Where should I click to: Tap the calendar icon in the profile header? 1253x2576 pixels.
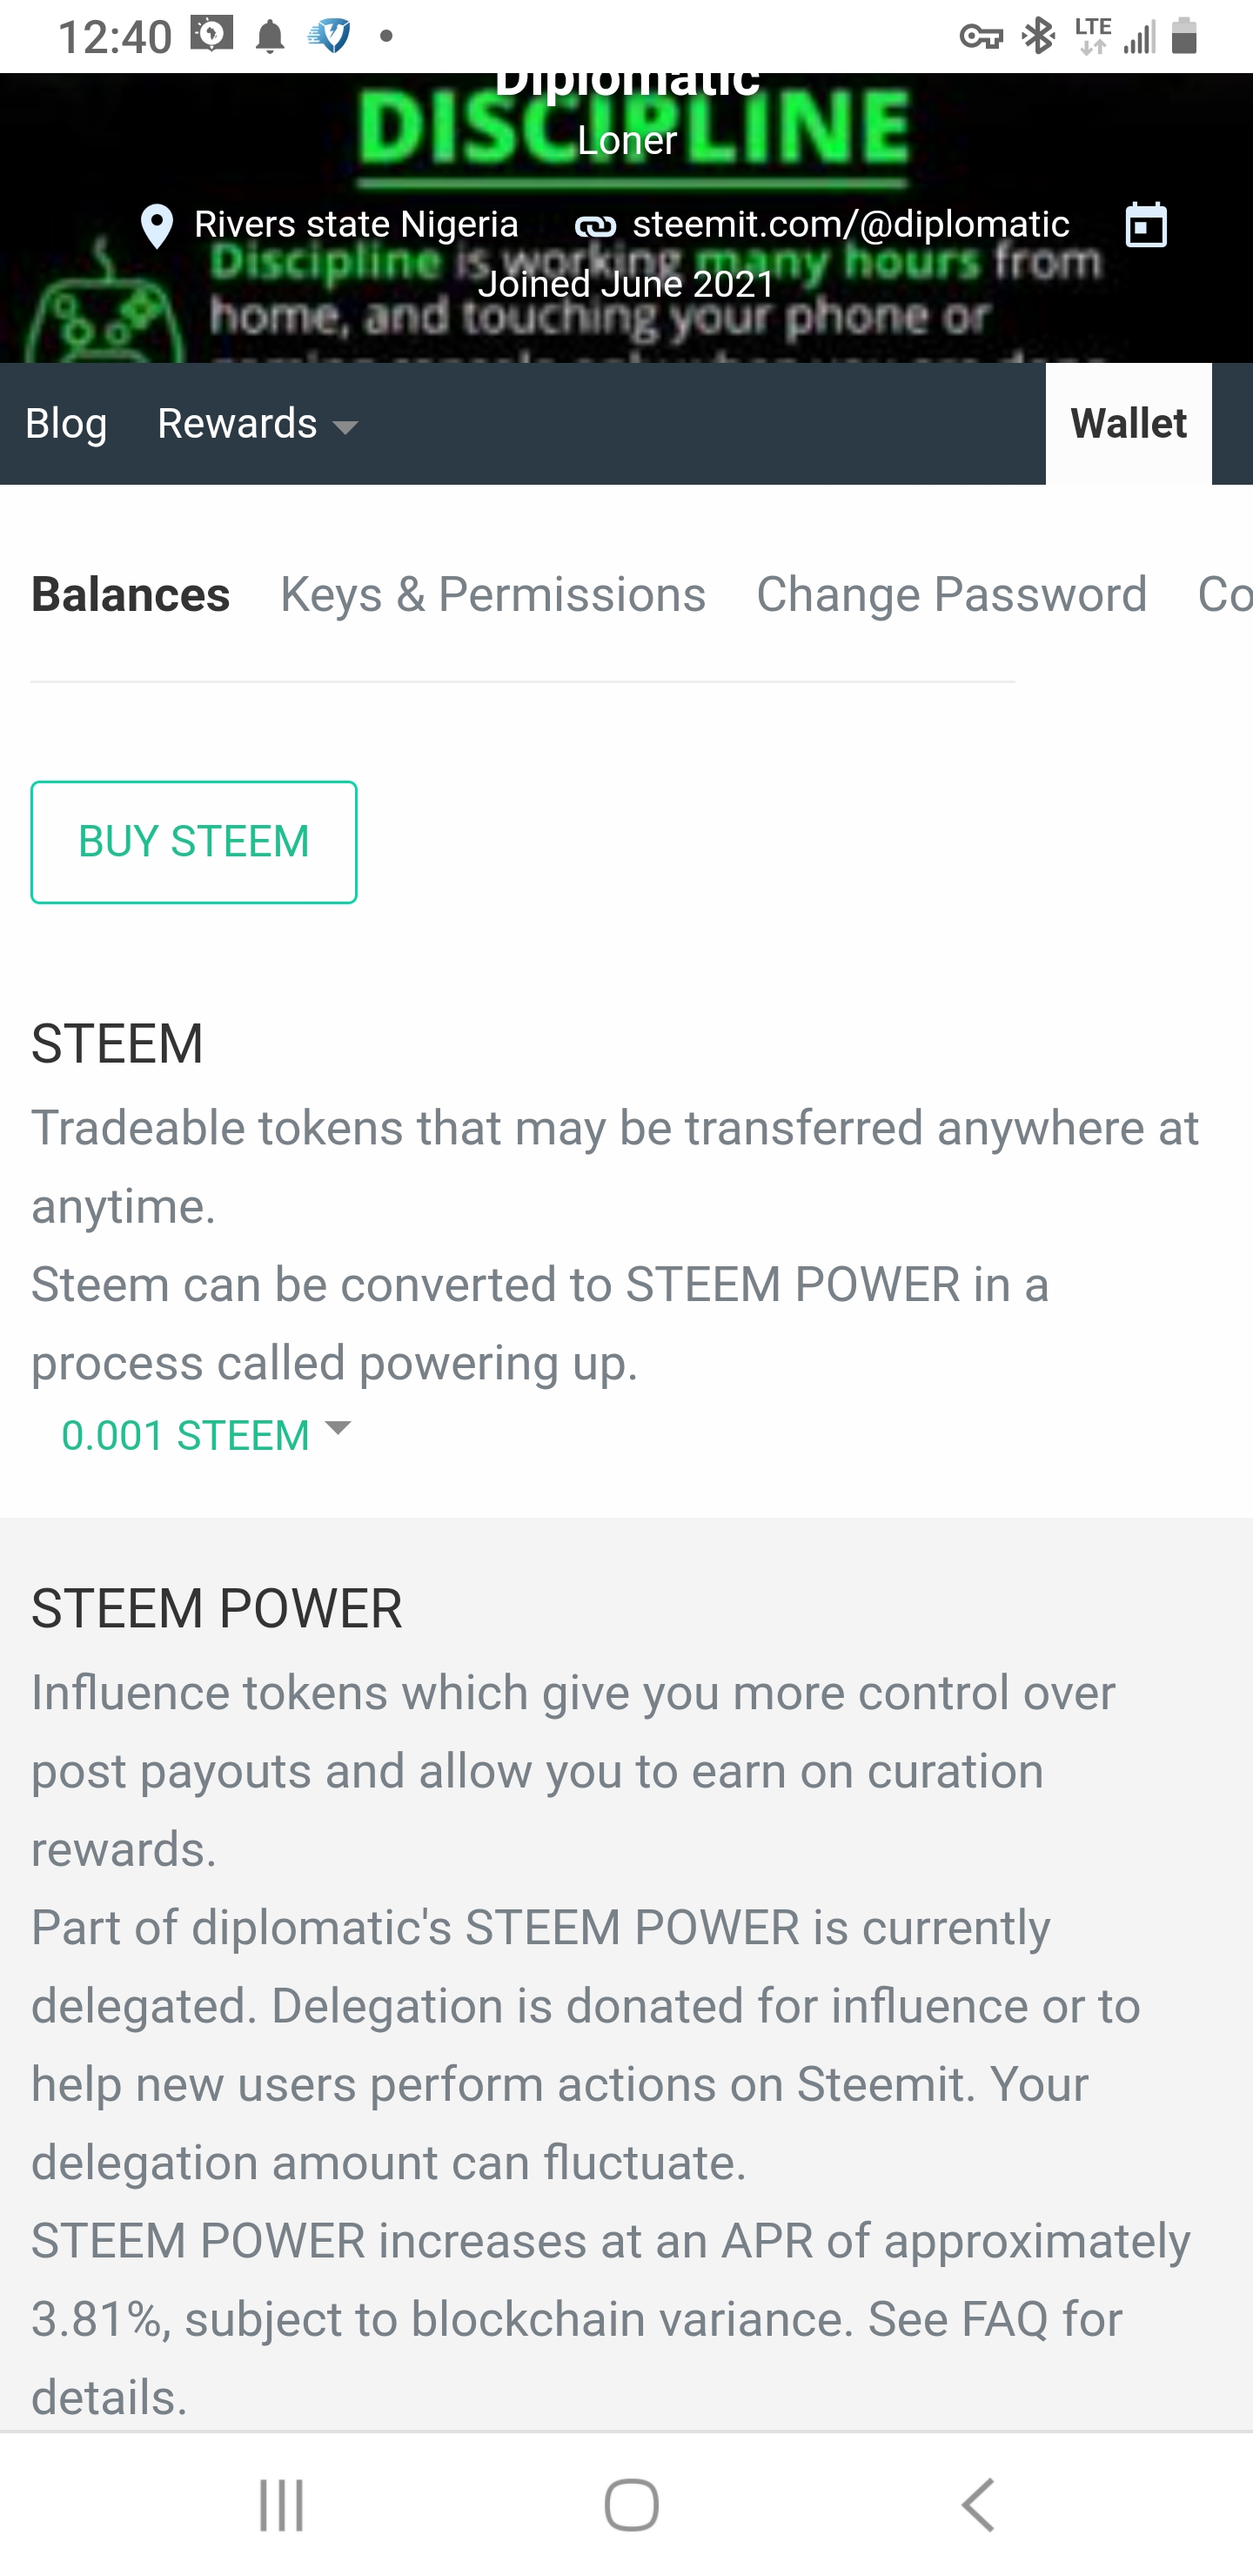click(1145, 225)
